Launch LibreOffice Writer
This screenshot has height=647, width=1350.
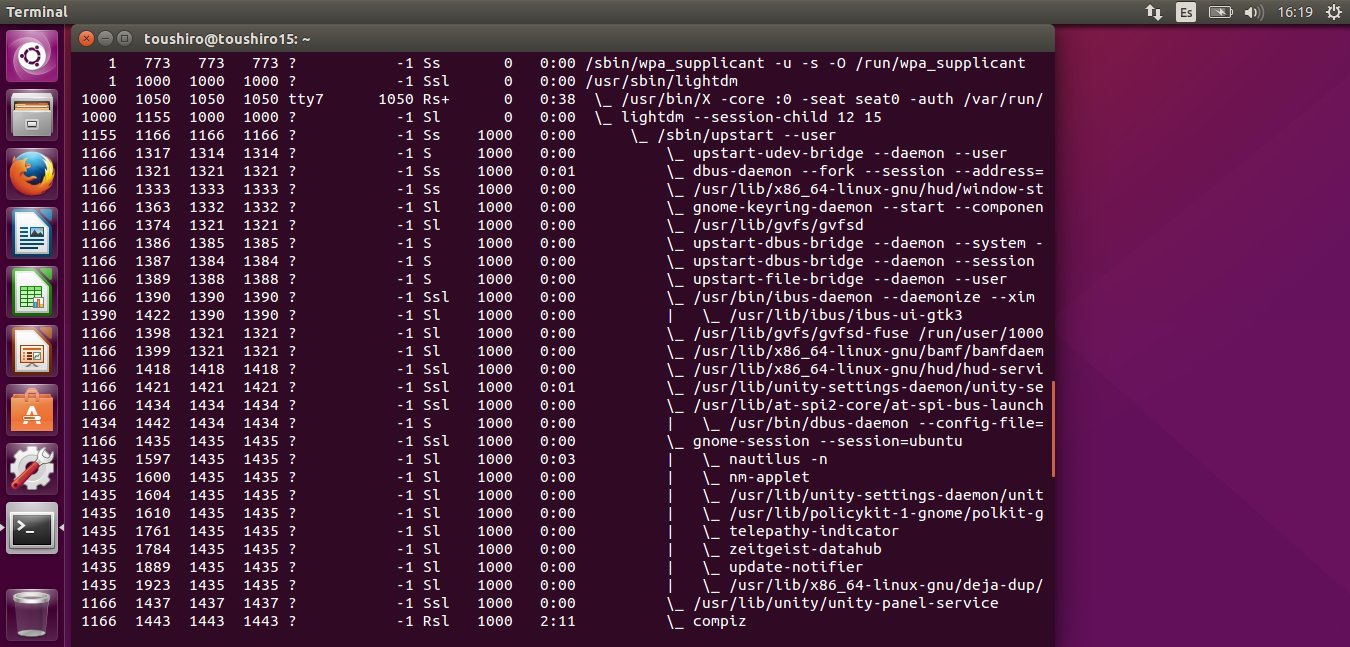32,235
